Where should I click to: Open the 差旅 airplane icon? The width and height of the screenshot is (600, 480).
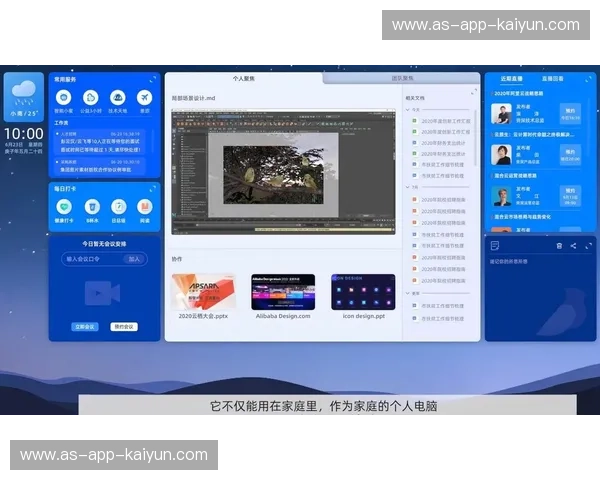(144, 98)
